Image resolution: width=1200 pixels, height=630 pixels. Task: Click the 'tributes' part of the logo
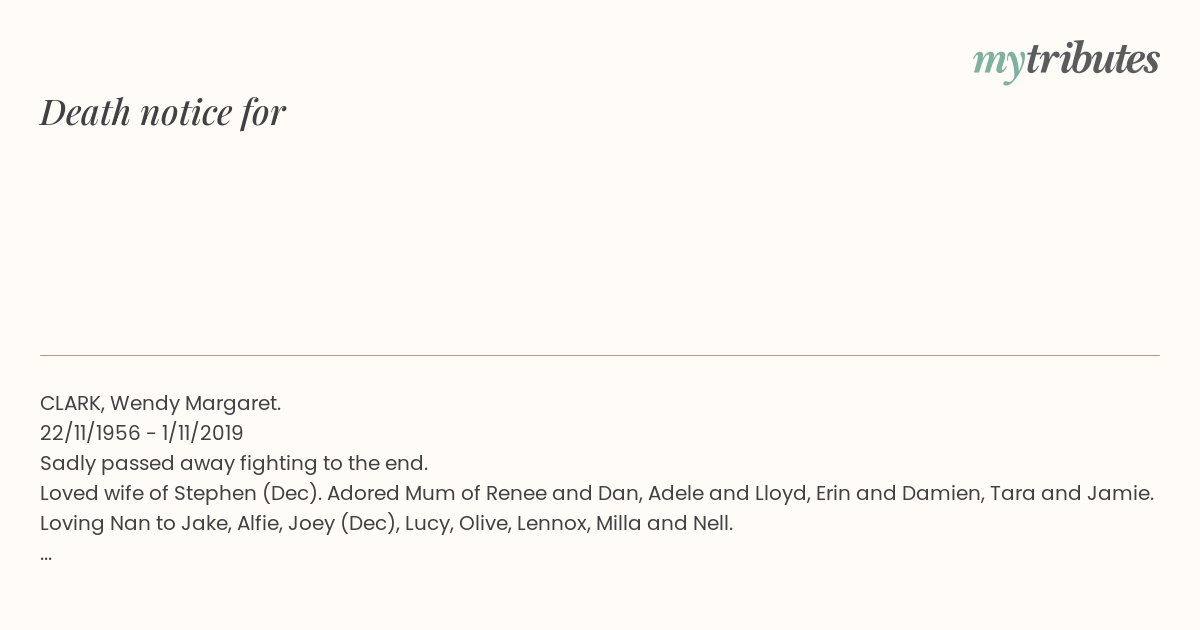pyautogui.click(x=1093, y=59)
